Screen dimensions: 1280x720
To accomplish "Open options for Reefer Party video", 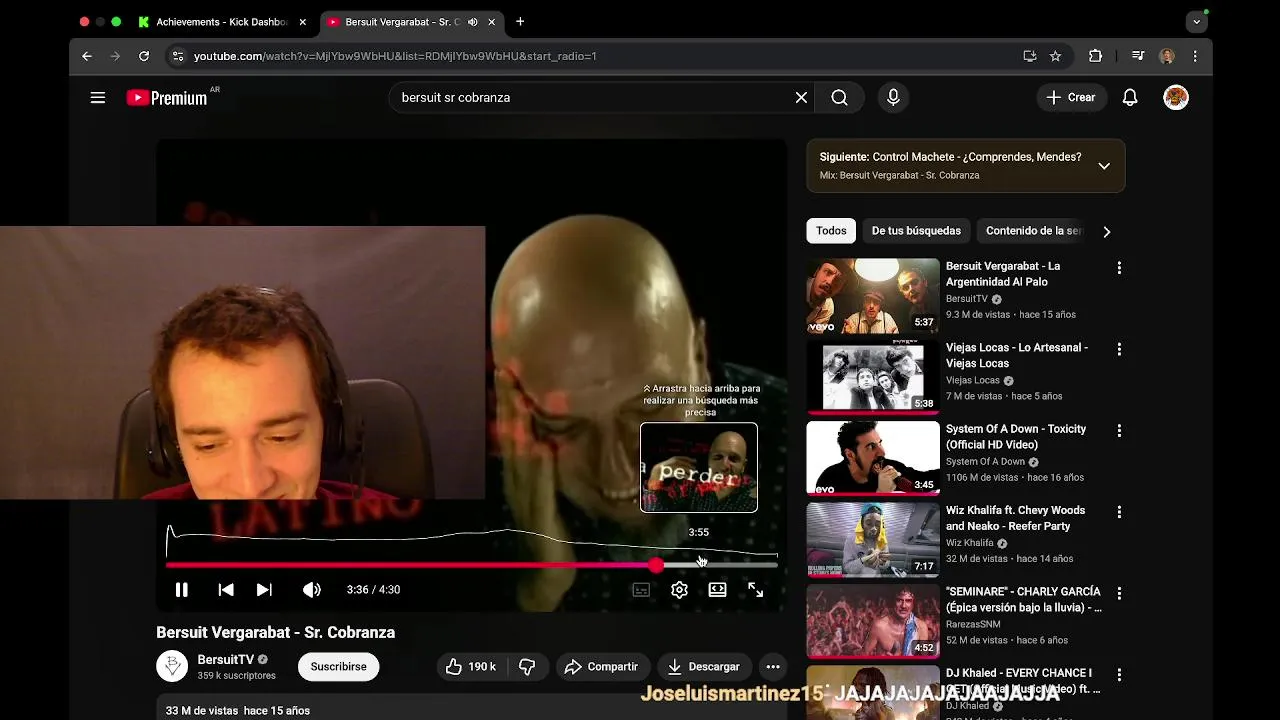I will coord(1119,512).
